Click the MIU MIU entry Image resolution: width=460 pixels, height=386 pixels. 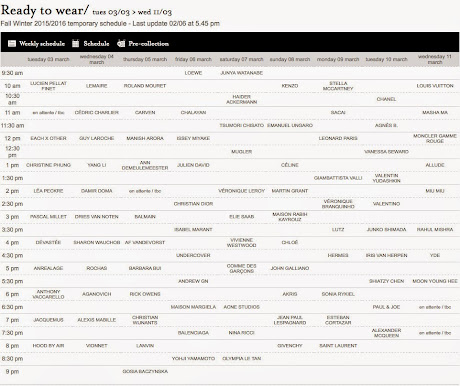click(435, 191)
